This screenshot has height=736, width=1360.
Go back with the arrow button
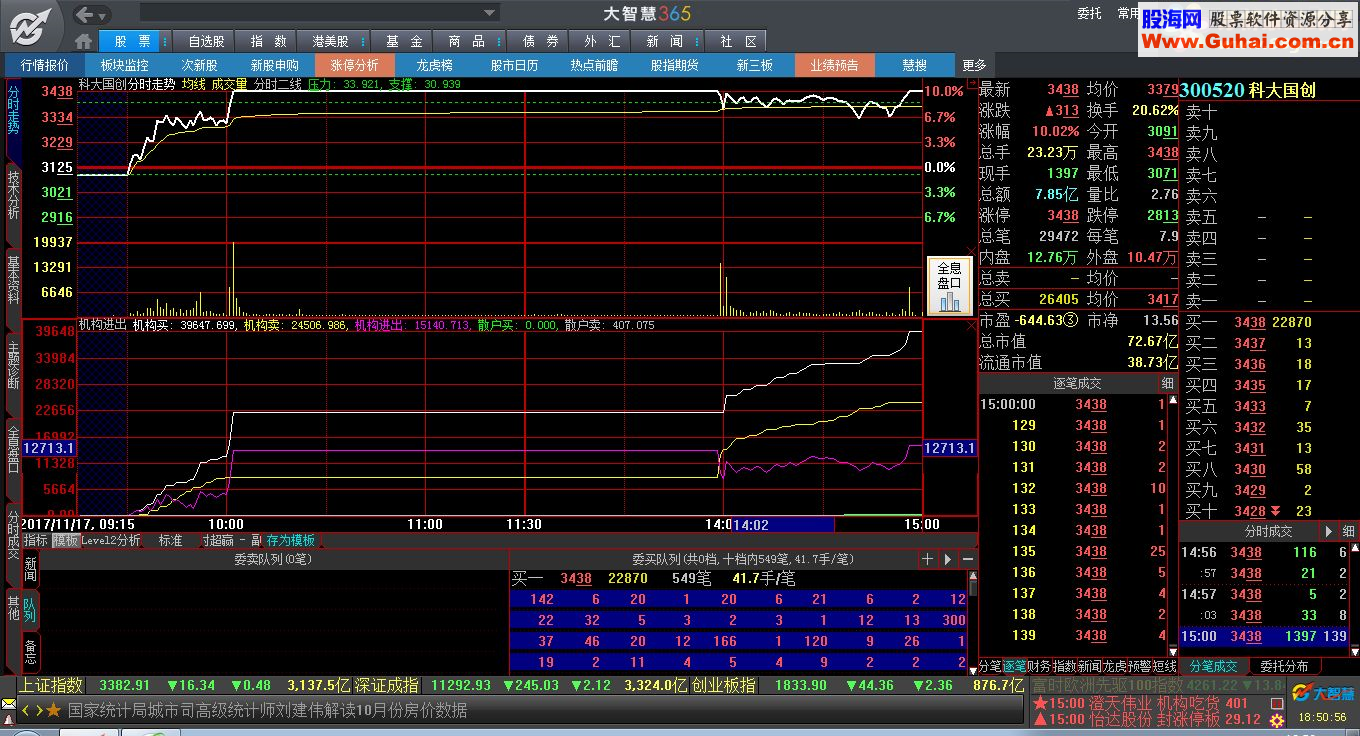coord(85,14)
